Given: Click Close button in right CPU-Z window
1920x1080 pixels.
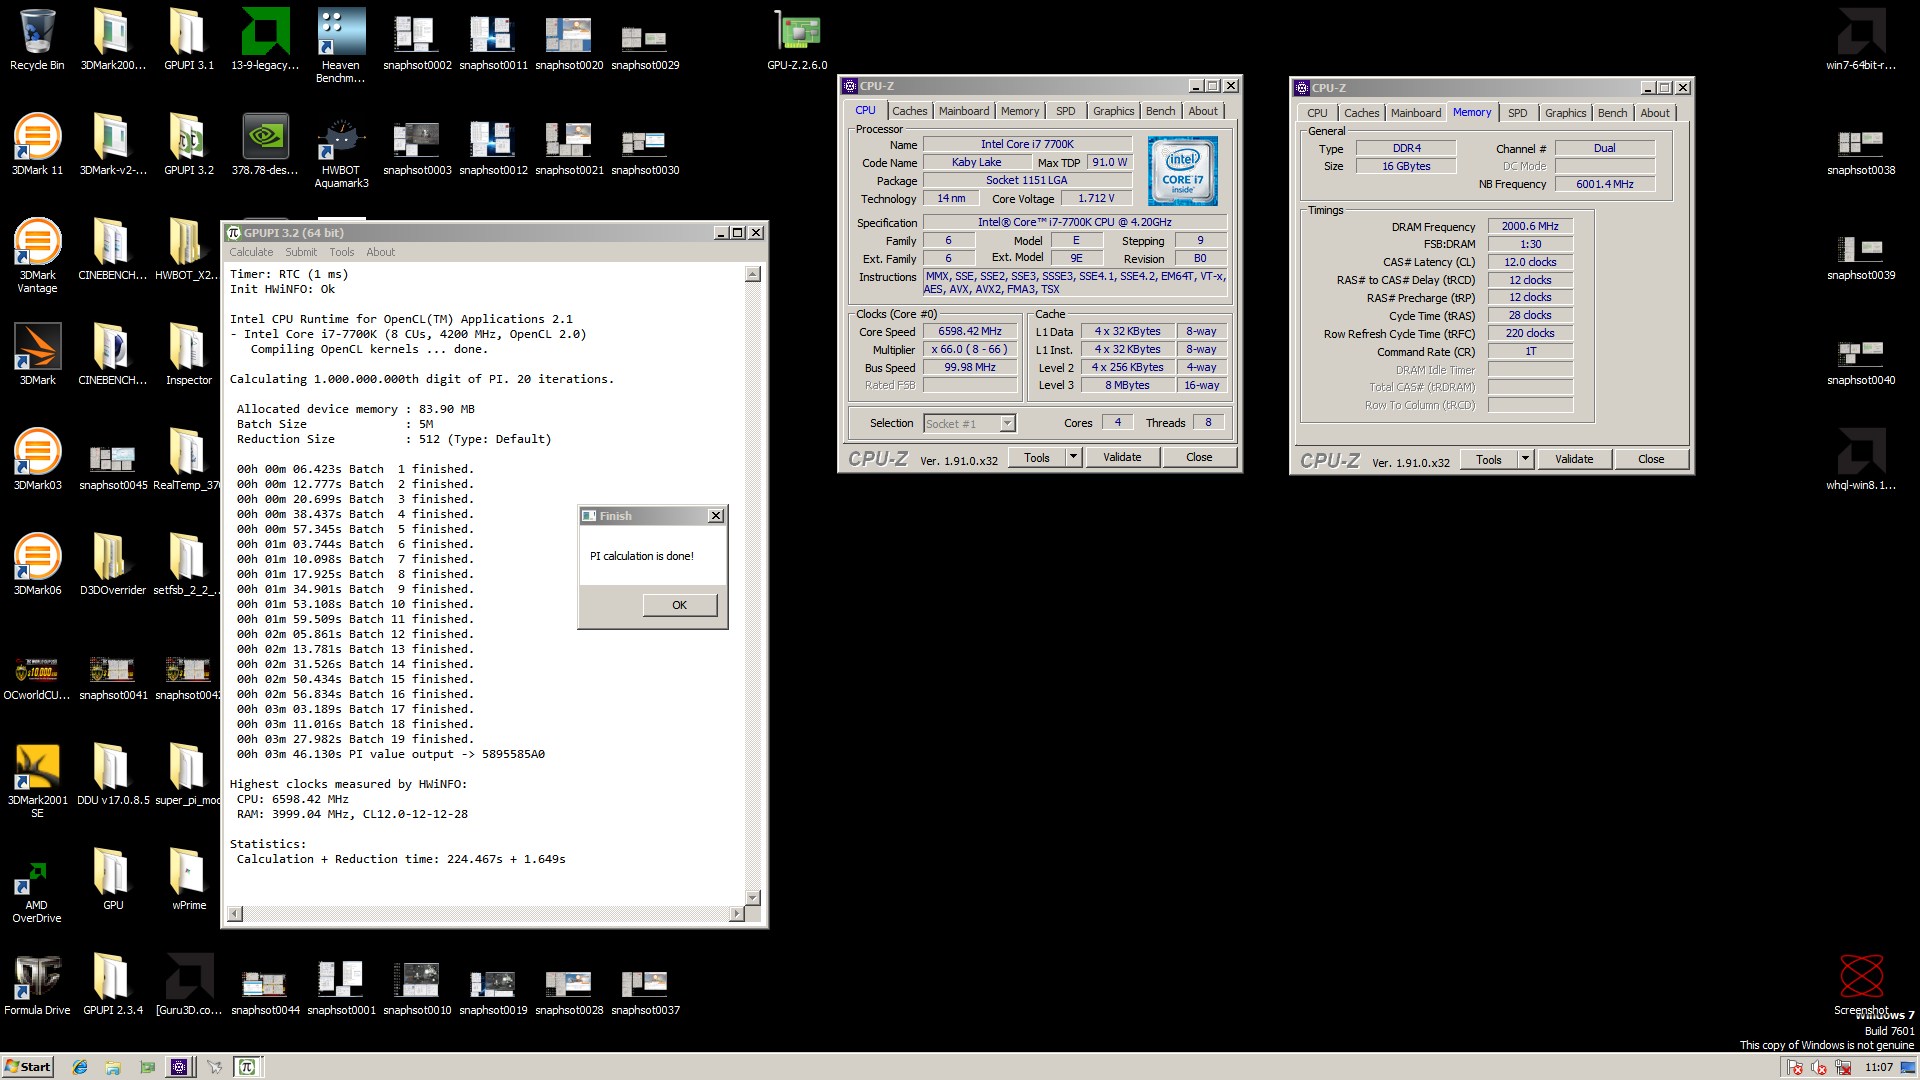Looking at the screenshot, I should pyautogui.click(x=1651, y=459).
